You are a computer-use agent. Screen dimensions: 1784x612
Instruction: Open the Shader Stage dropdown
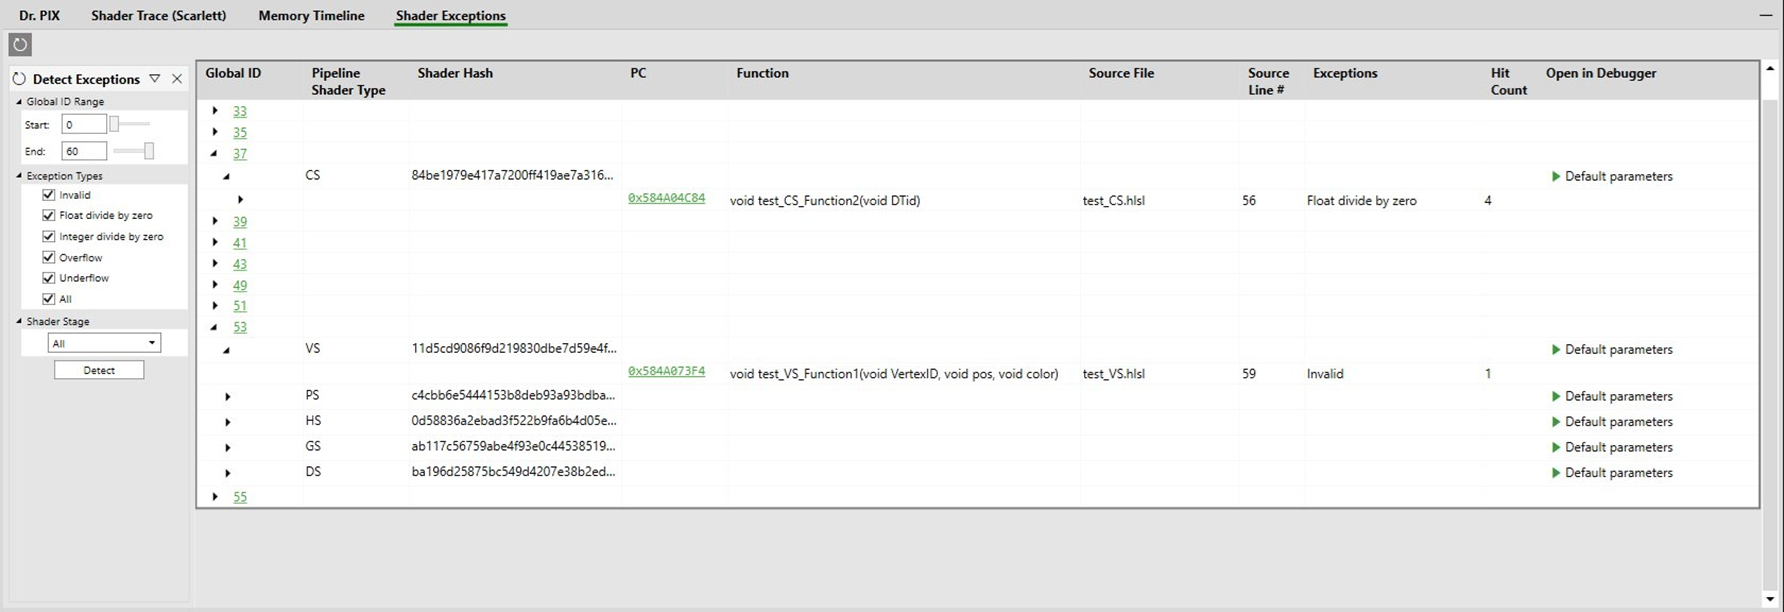[104, 343]
